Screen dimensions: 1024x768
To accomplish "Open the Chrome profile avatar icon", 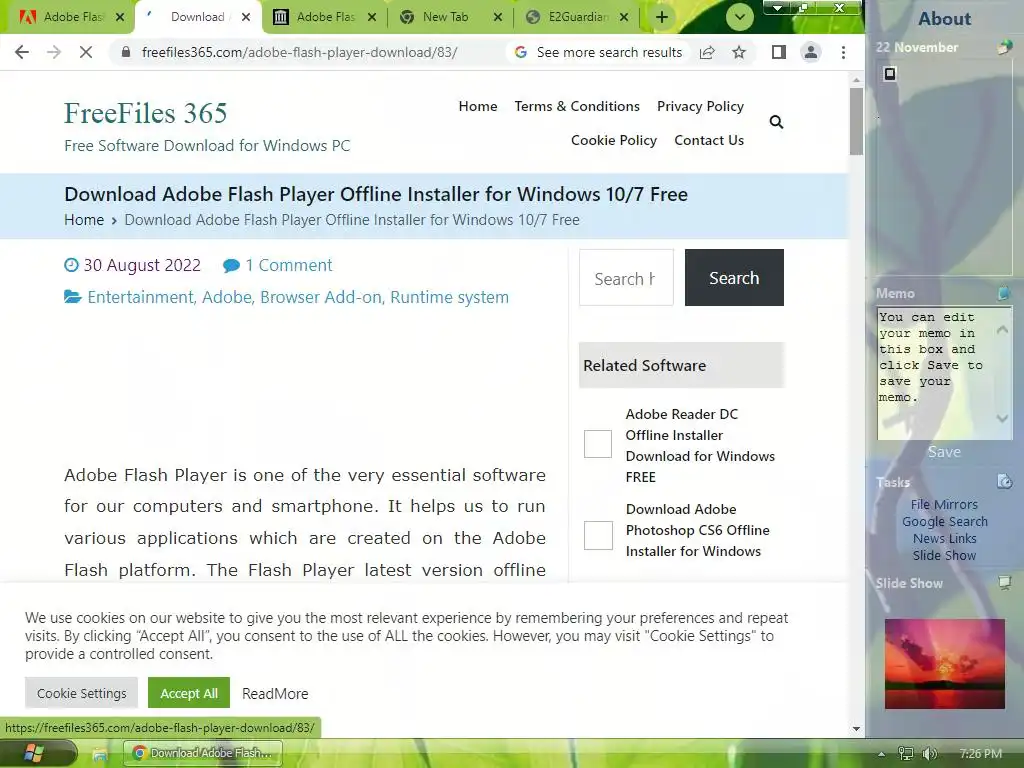I will [810, 52].
